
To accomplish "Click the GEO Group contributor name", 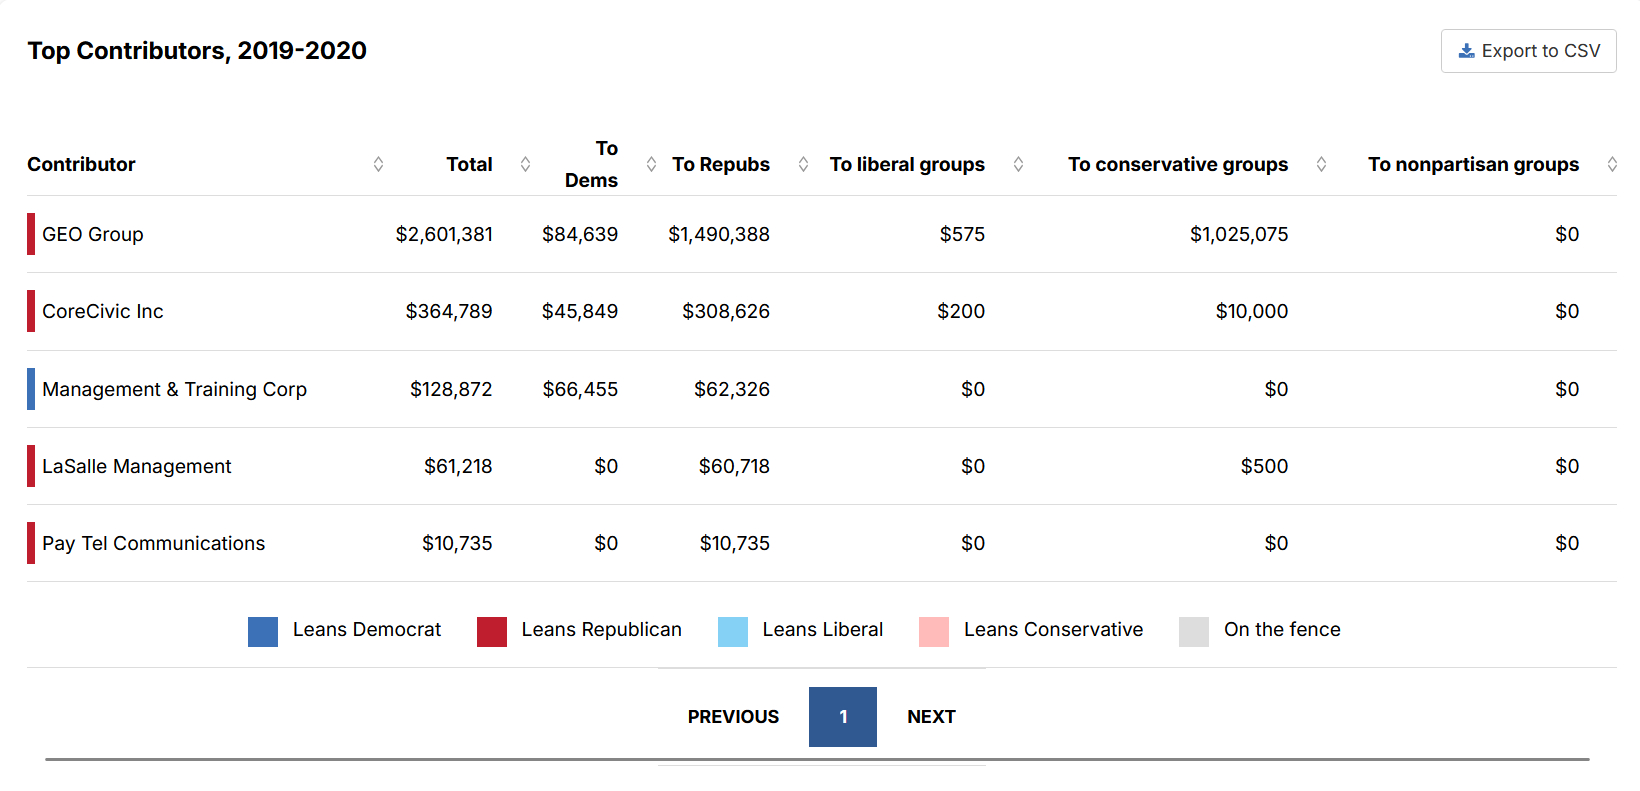I will 93,234.
